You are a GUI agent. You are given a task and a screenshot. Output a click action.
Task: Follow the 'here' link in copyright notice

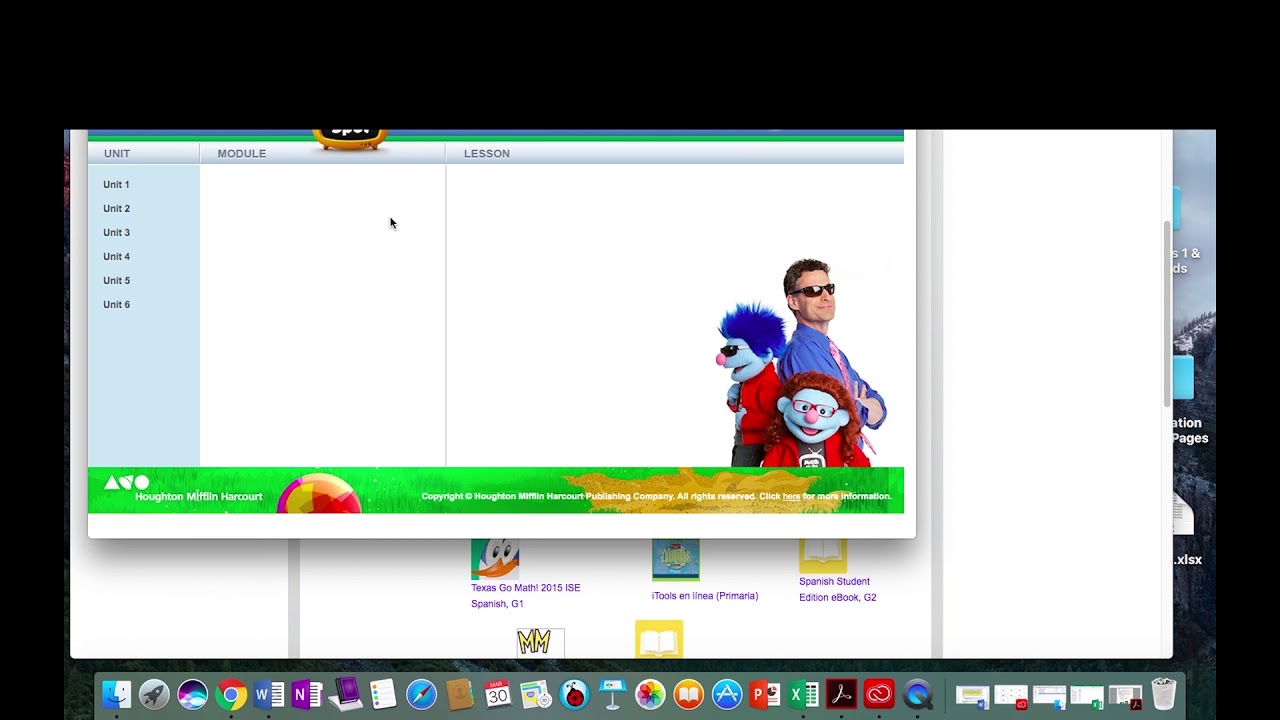click(791, 496)
